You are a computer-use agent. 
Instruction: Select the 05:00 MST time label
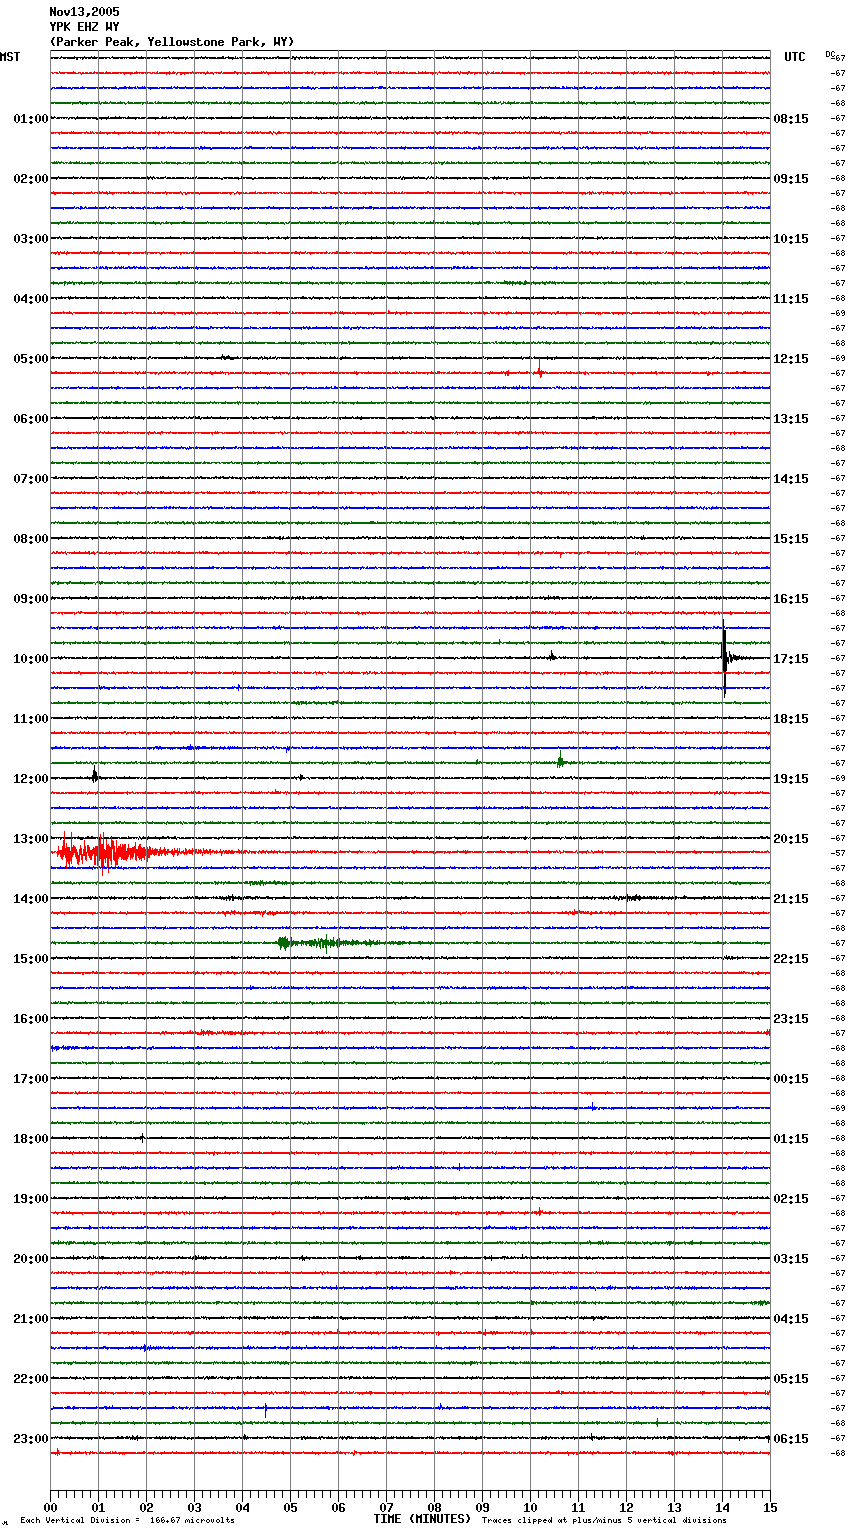pyautogui.click(x=31, y=359)
